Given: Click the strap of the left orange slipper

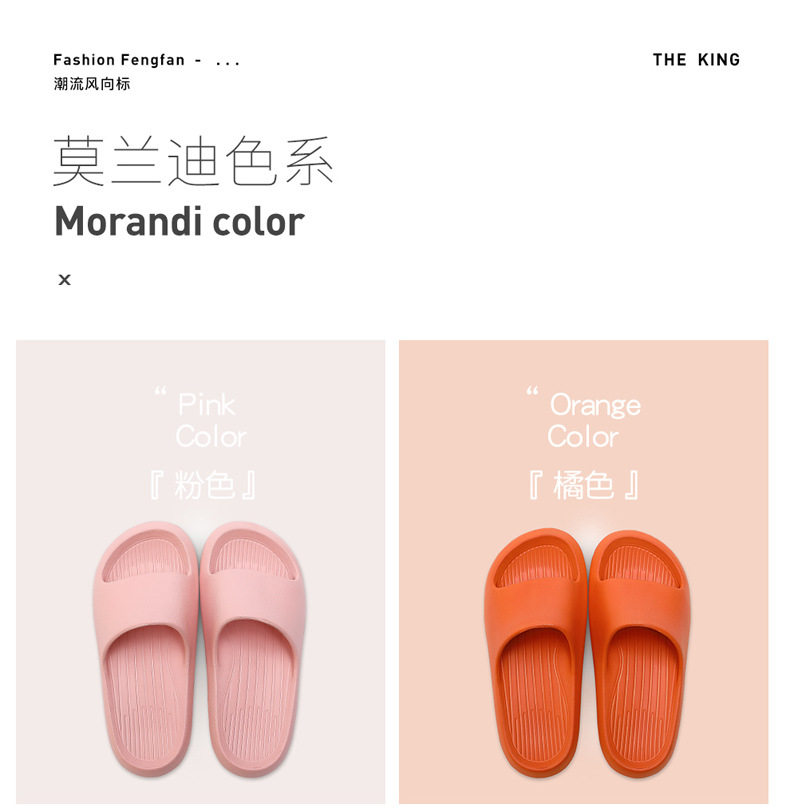Looking at the screenshot, I should coord(535,602).
